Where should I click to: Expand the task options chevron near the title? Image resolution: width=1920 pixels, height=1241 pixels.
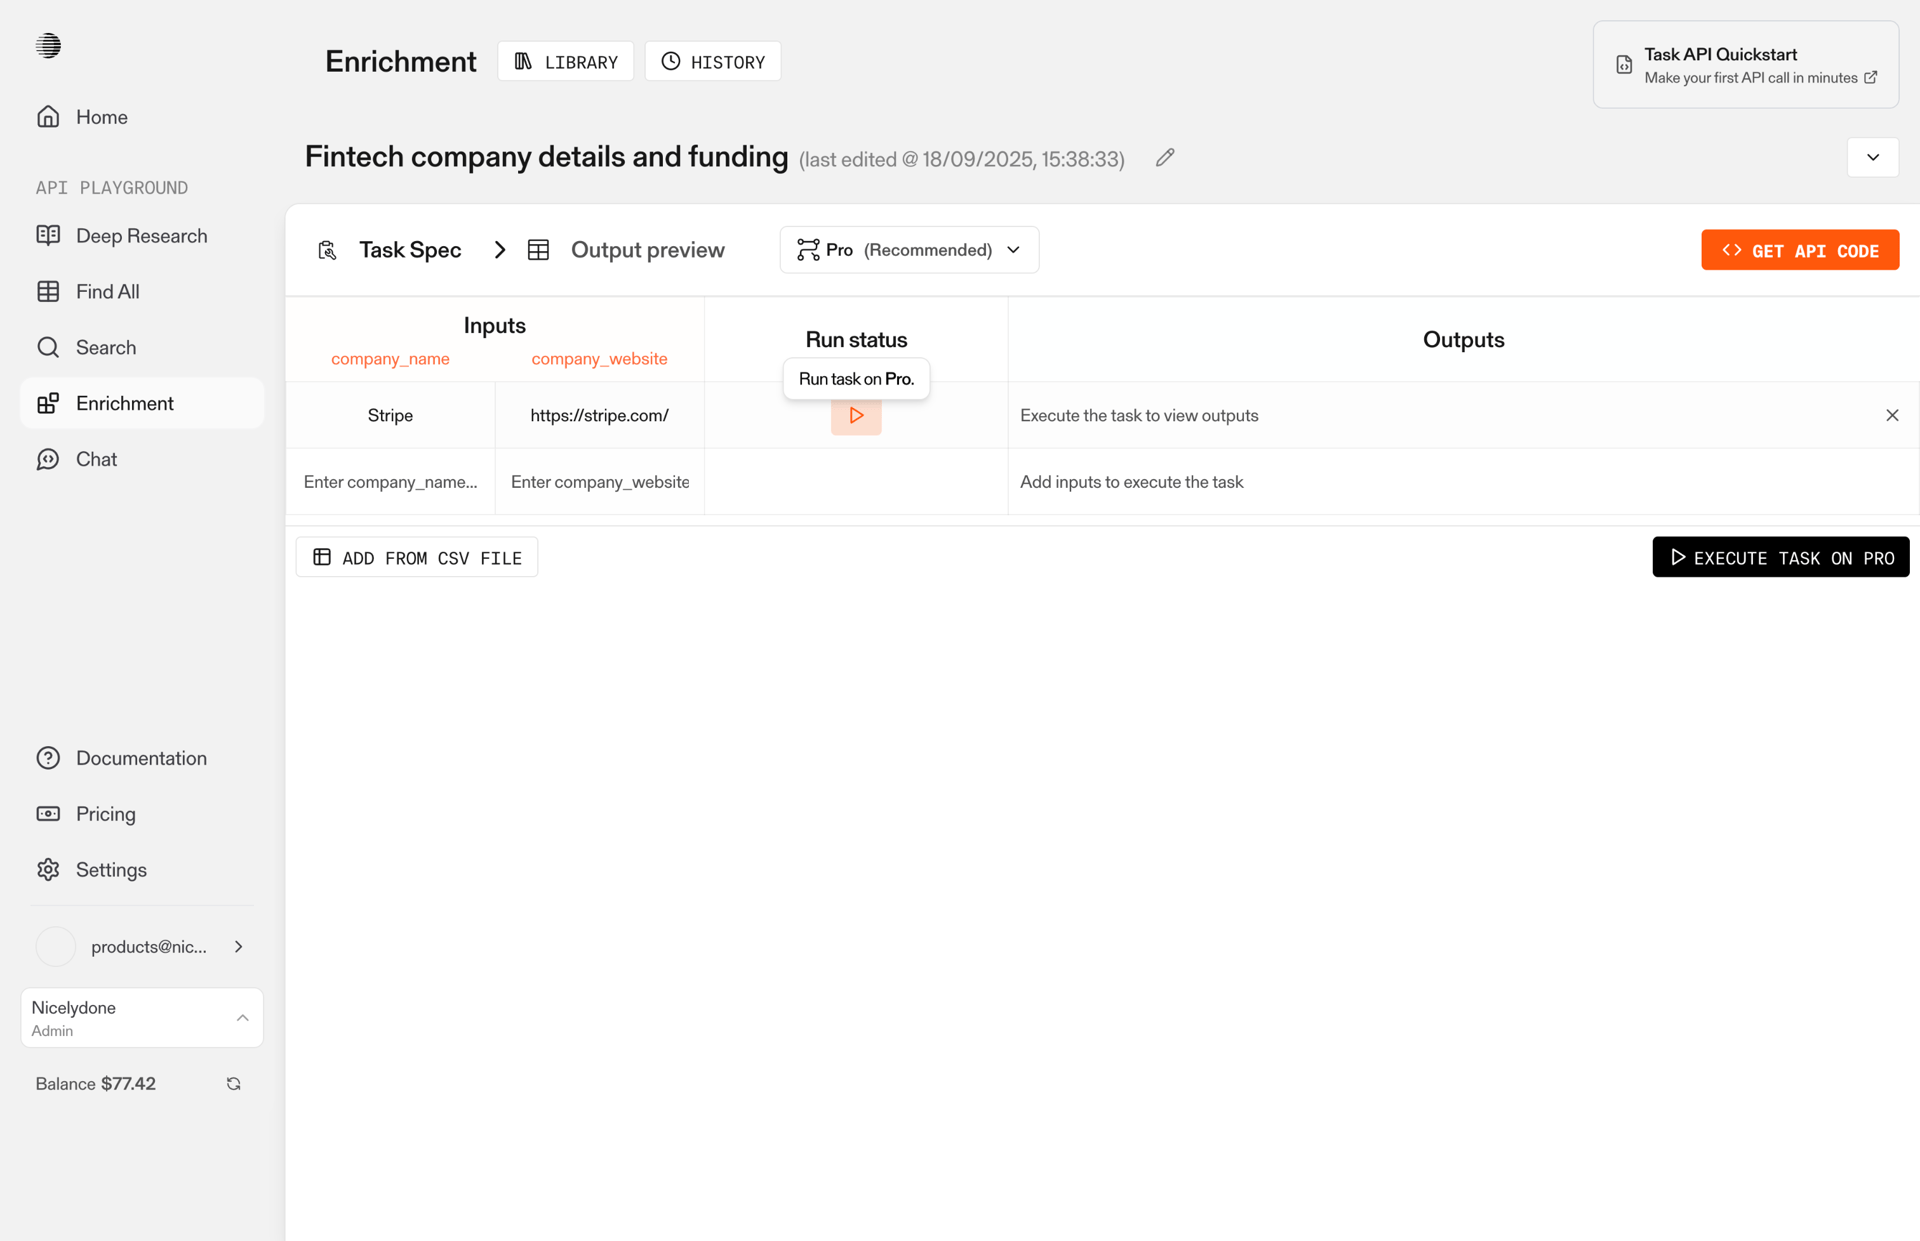click(x=1872, y=157)
